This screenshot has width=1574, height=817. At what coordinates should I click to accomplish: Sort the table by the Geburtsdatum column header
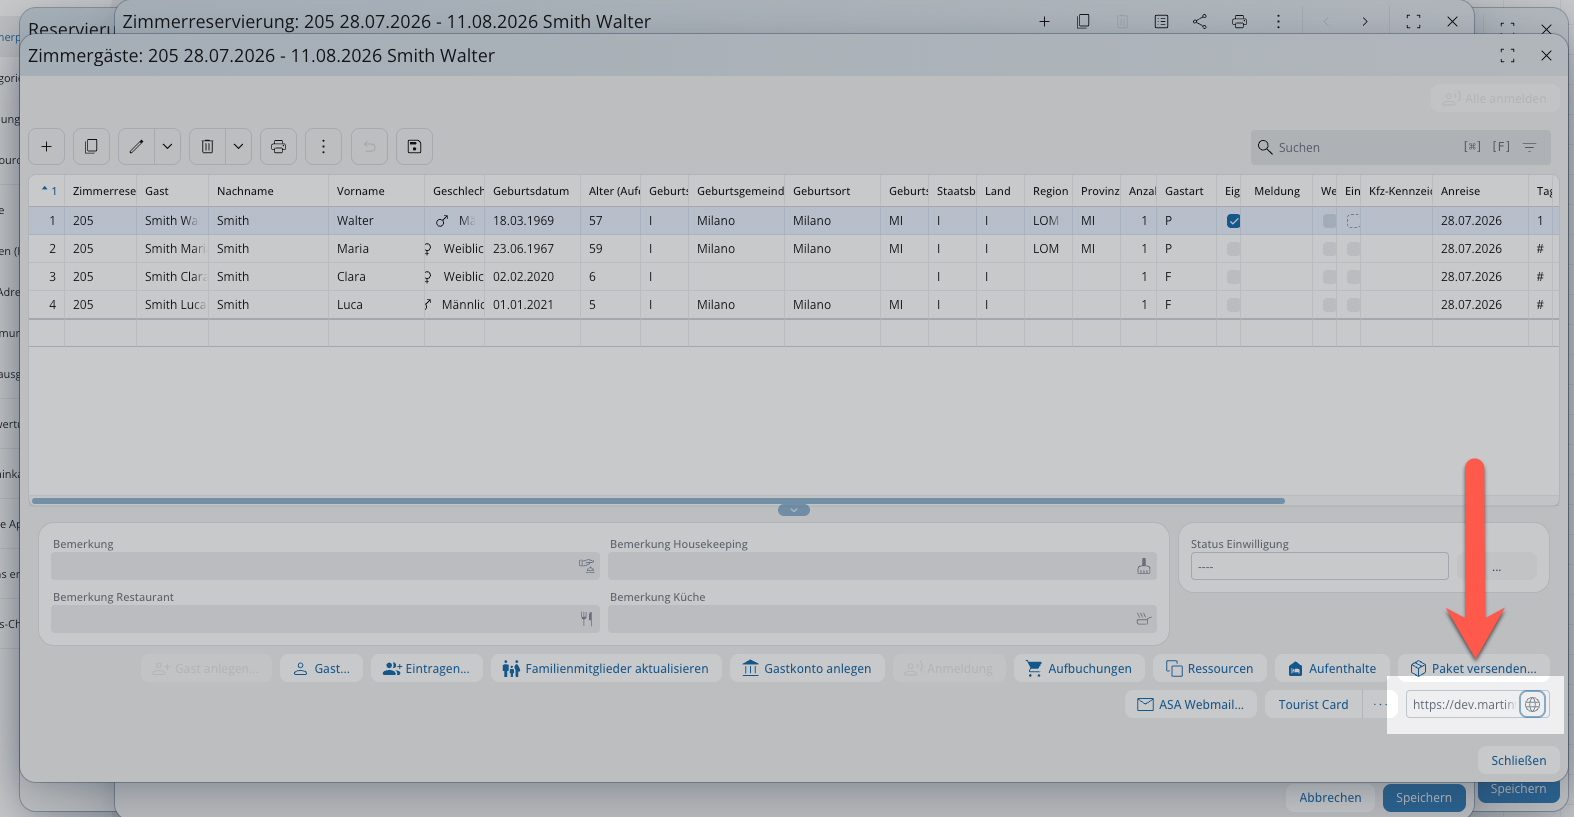tap(532, 191)
